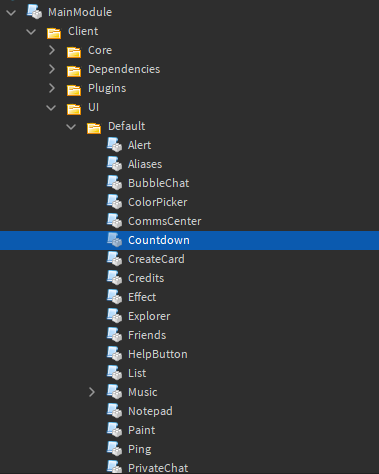Screen dimensions: 379x474
Task: Select the Dependencies folder name
Action: 124,69
